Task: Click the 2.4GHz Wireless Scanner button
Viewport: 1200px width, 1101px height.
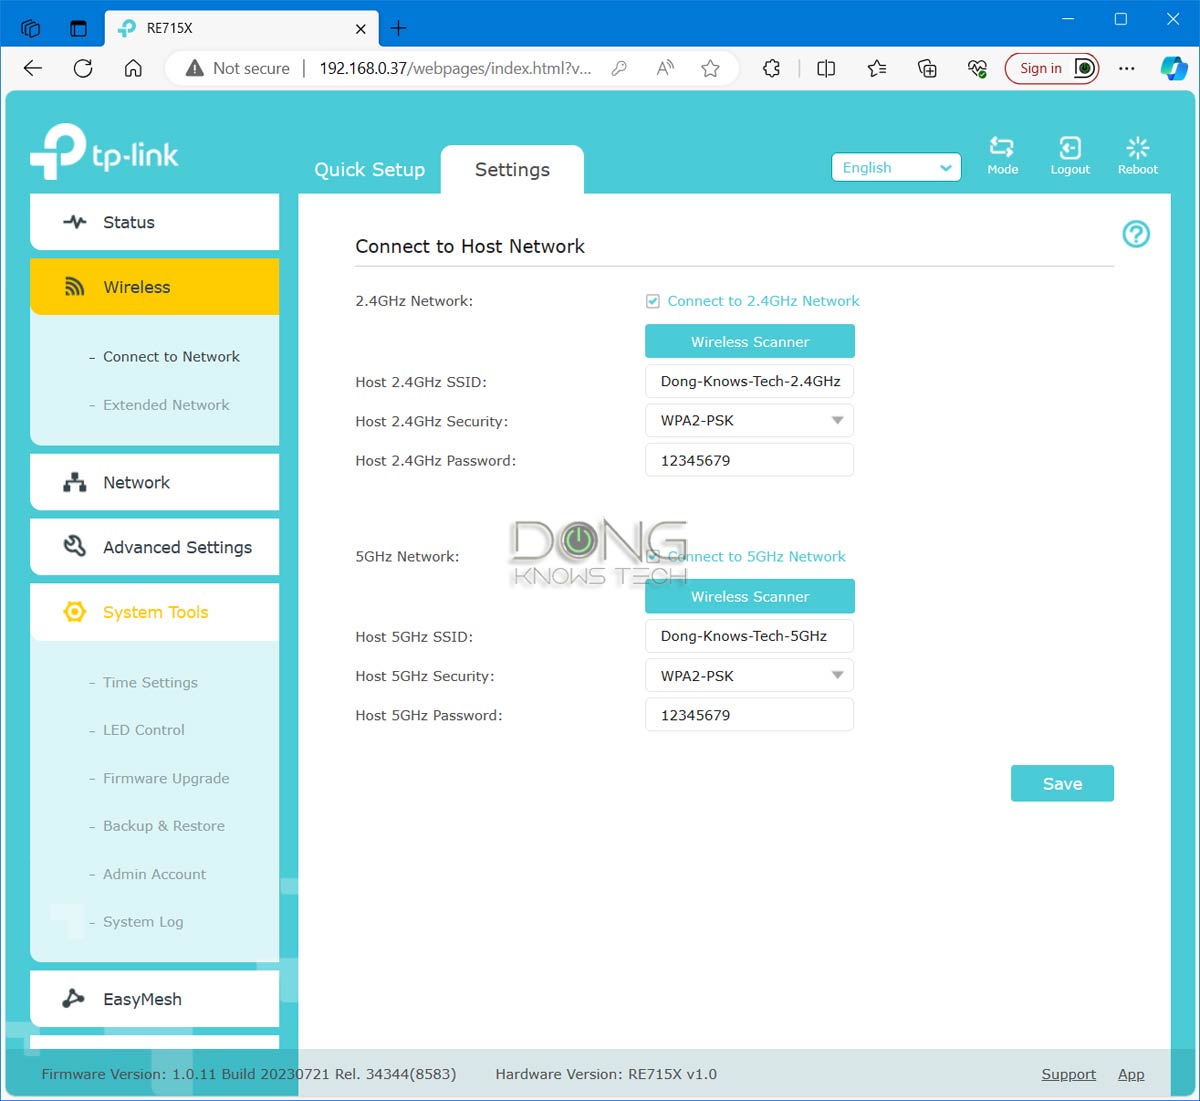Action: tap(750, 342)
